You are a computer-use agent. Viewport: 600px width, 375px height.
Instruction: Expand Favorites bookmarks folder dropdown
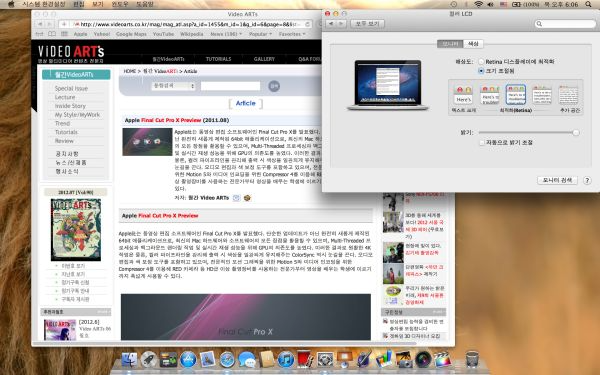tap(292, 34)
